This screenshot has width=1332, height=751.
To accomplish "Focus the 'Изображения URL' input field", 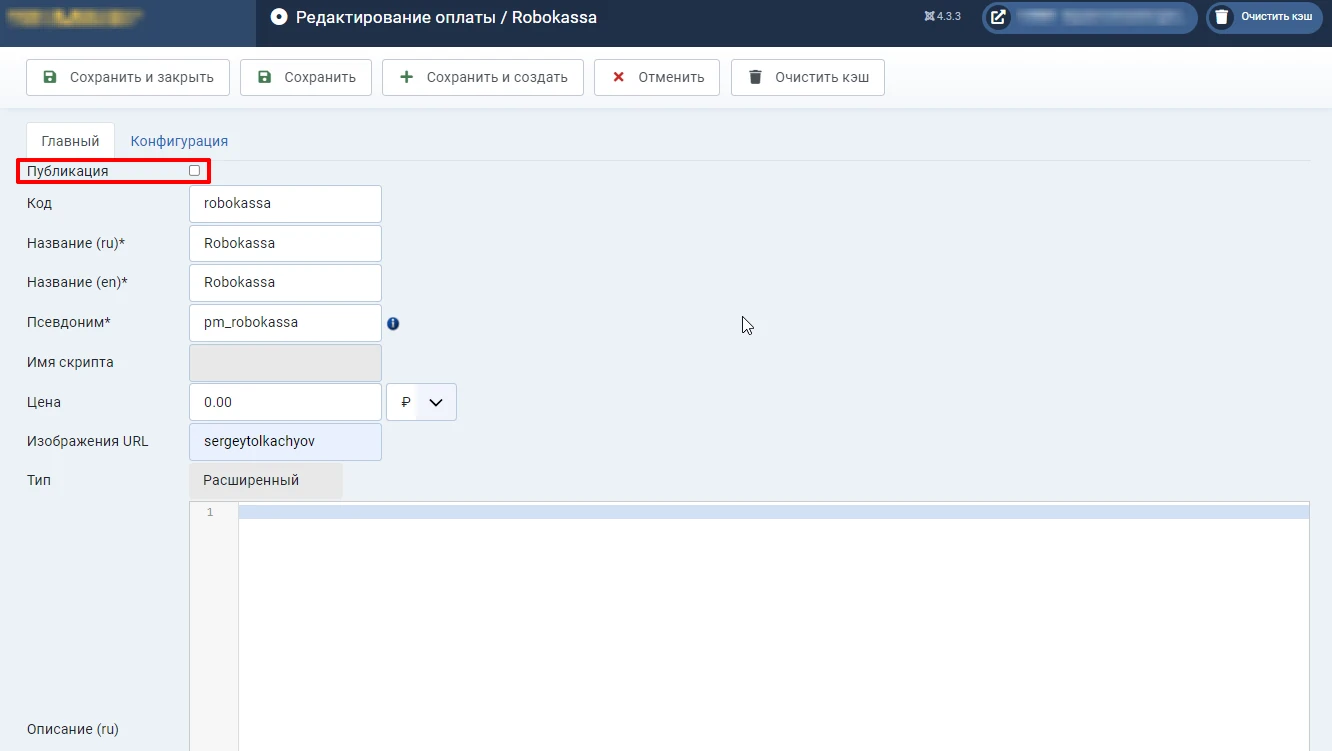I will click(285, 441).
